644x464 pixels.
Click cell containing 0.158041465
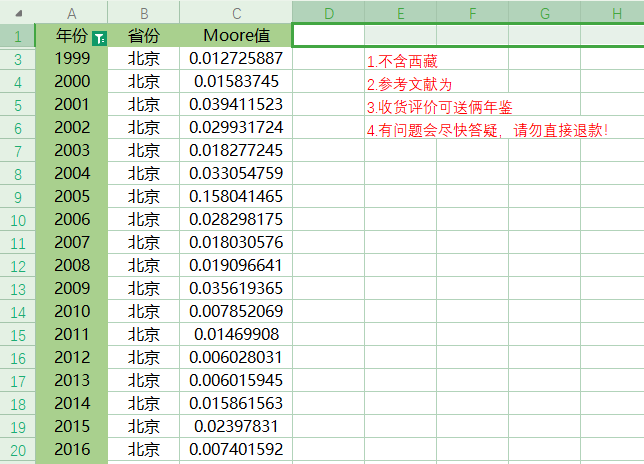tap(236, 196)
